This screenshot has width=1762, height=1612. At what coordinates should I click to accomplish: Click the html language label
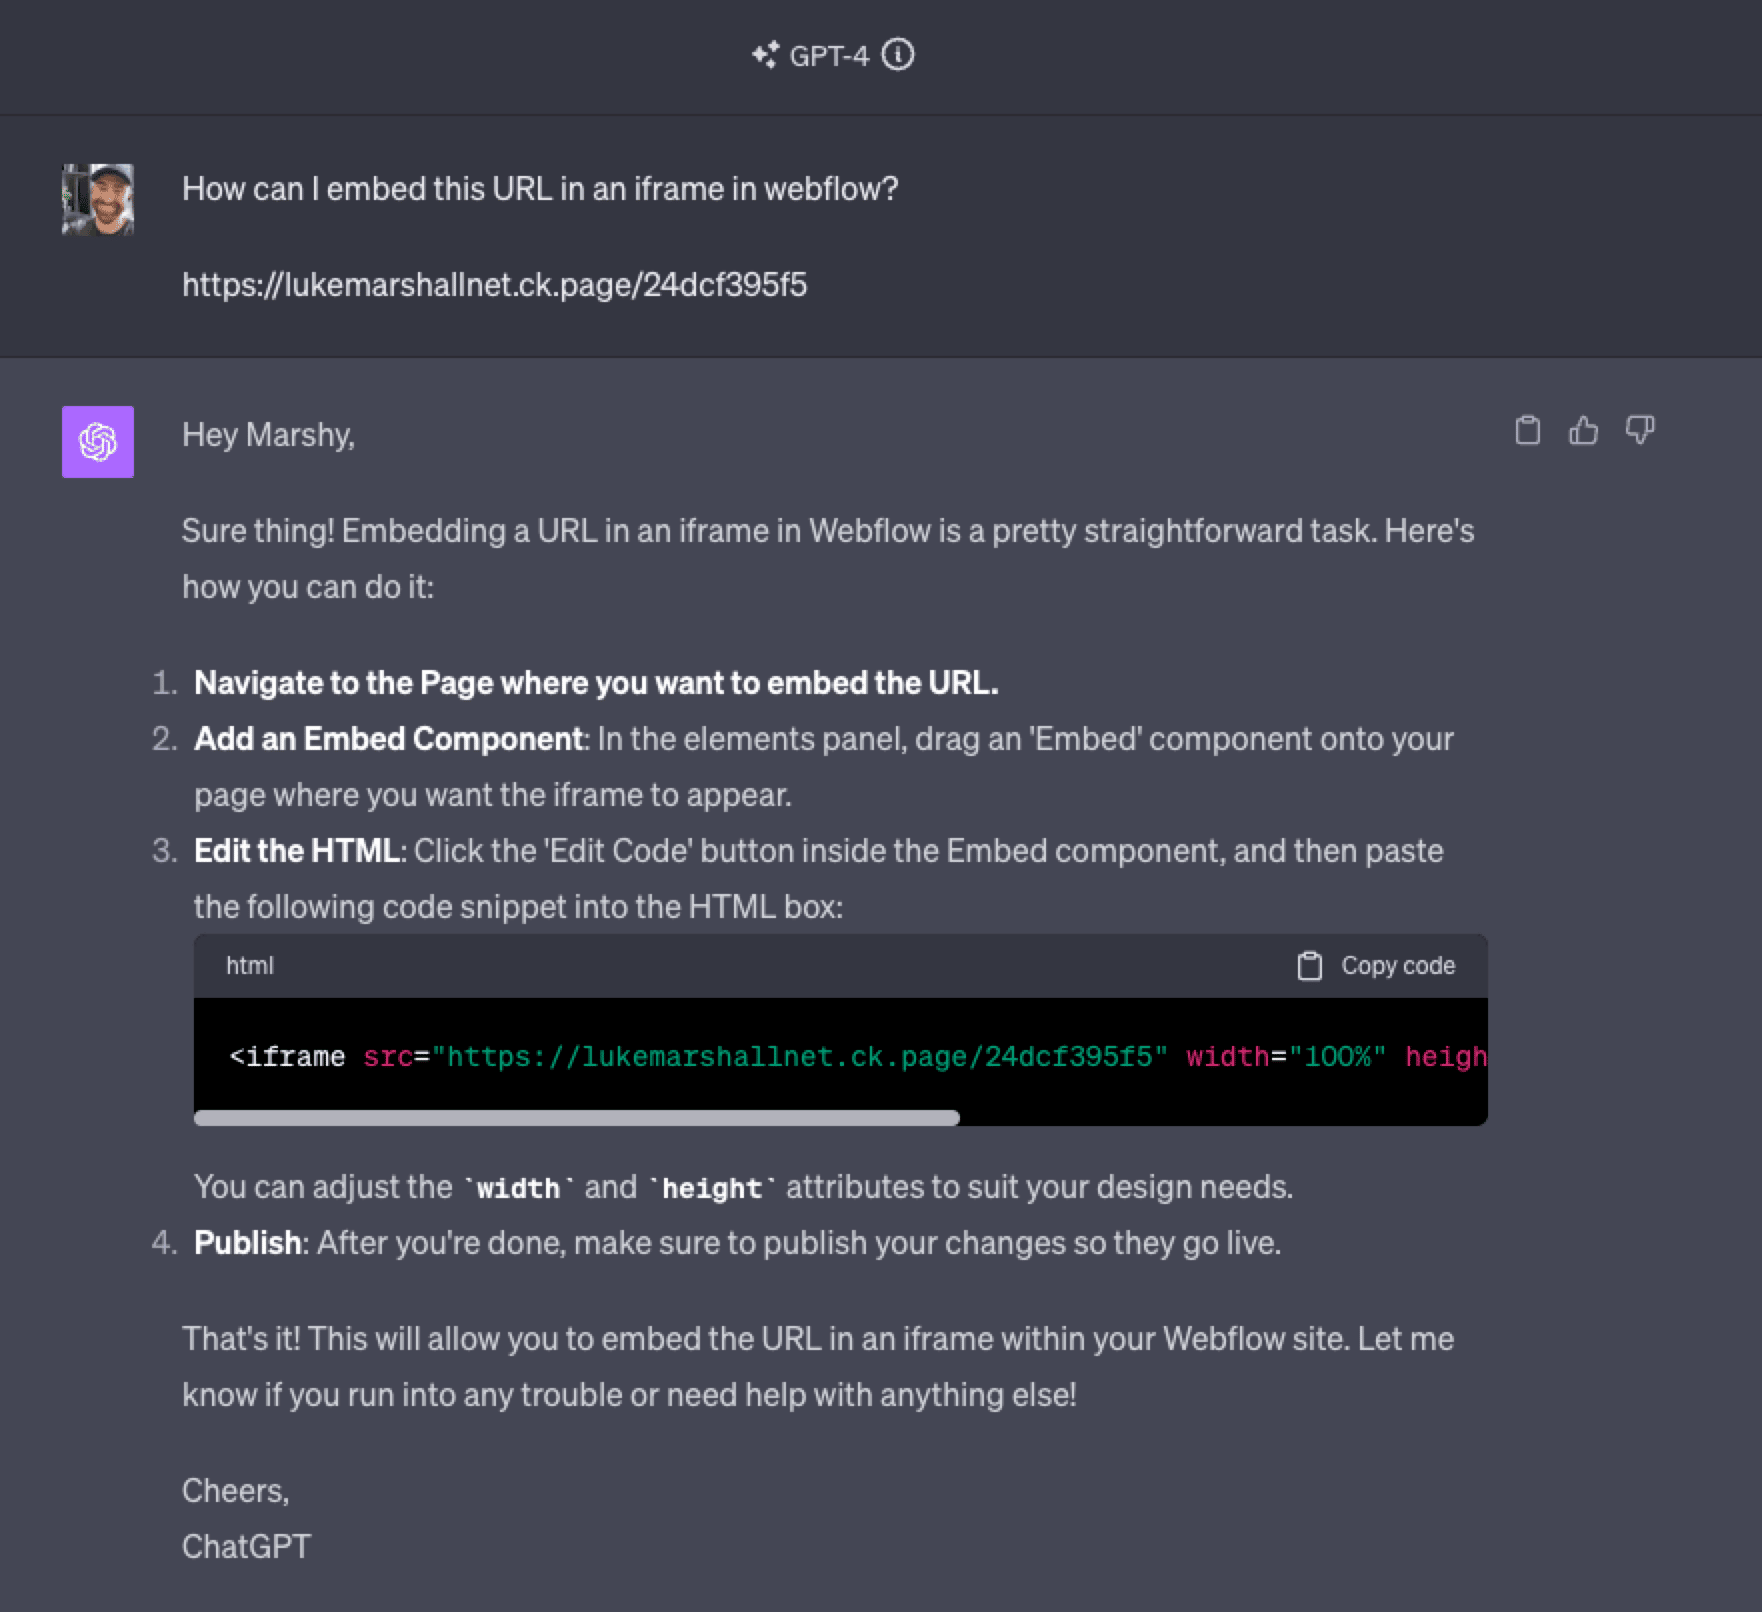(249, 965)
